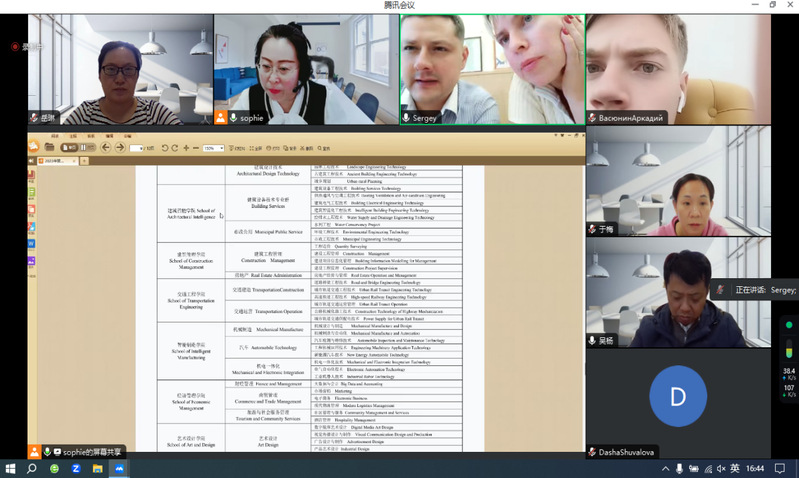799x478 pixels.
Task: Rotate the page counterclockwise
Action: pyautogui.click(x=164, y=148)
